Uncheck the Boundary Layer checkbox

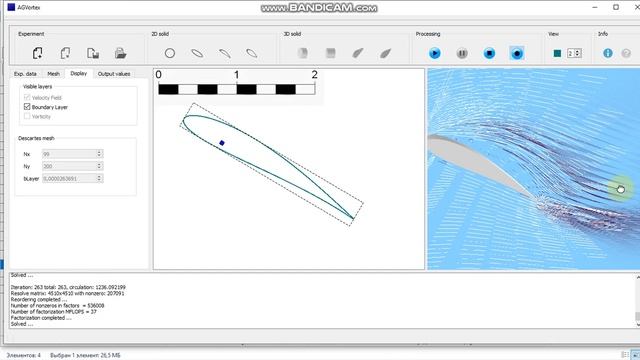pyautogui.click(x=27, y=107)
